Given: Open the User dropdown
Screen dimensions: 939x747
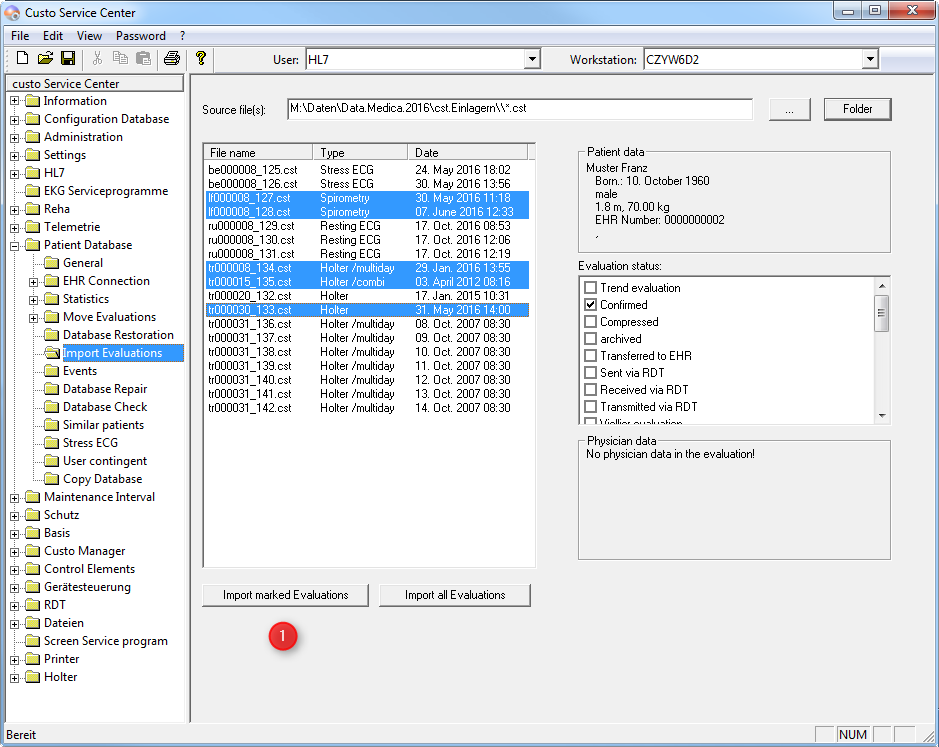Looking at the screenshot, I should [532, 59].
